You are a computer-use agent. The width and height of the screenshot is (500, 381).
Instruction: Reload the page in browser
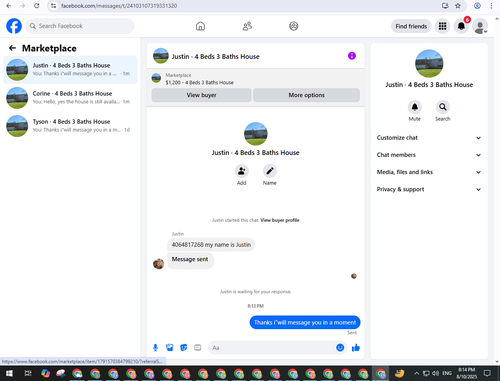coord(37,6)
